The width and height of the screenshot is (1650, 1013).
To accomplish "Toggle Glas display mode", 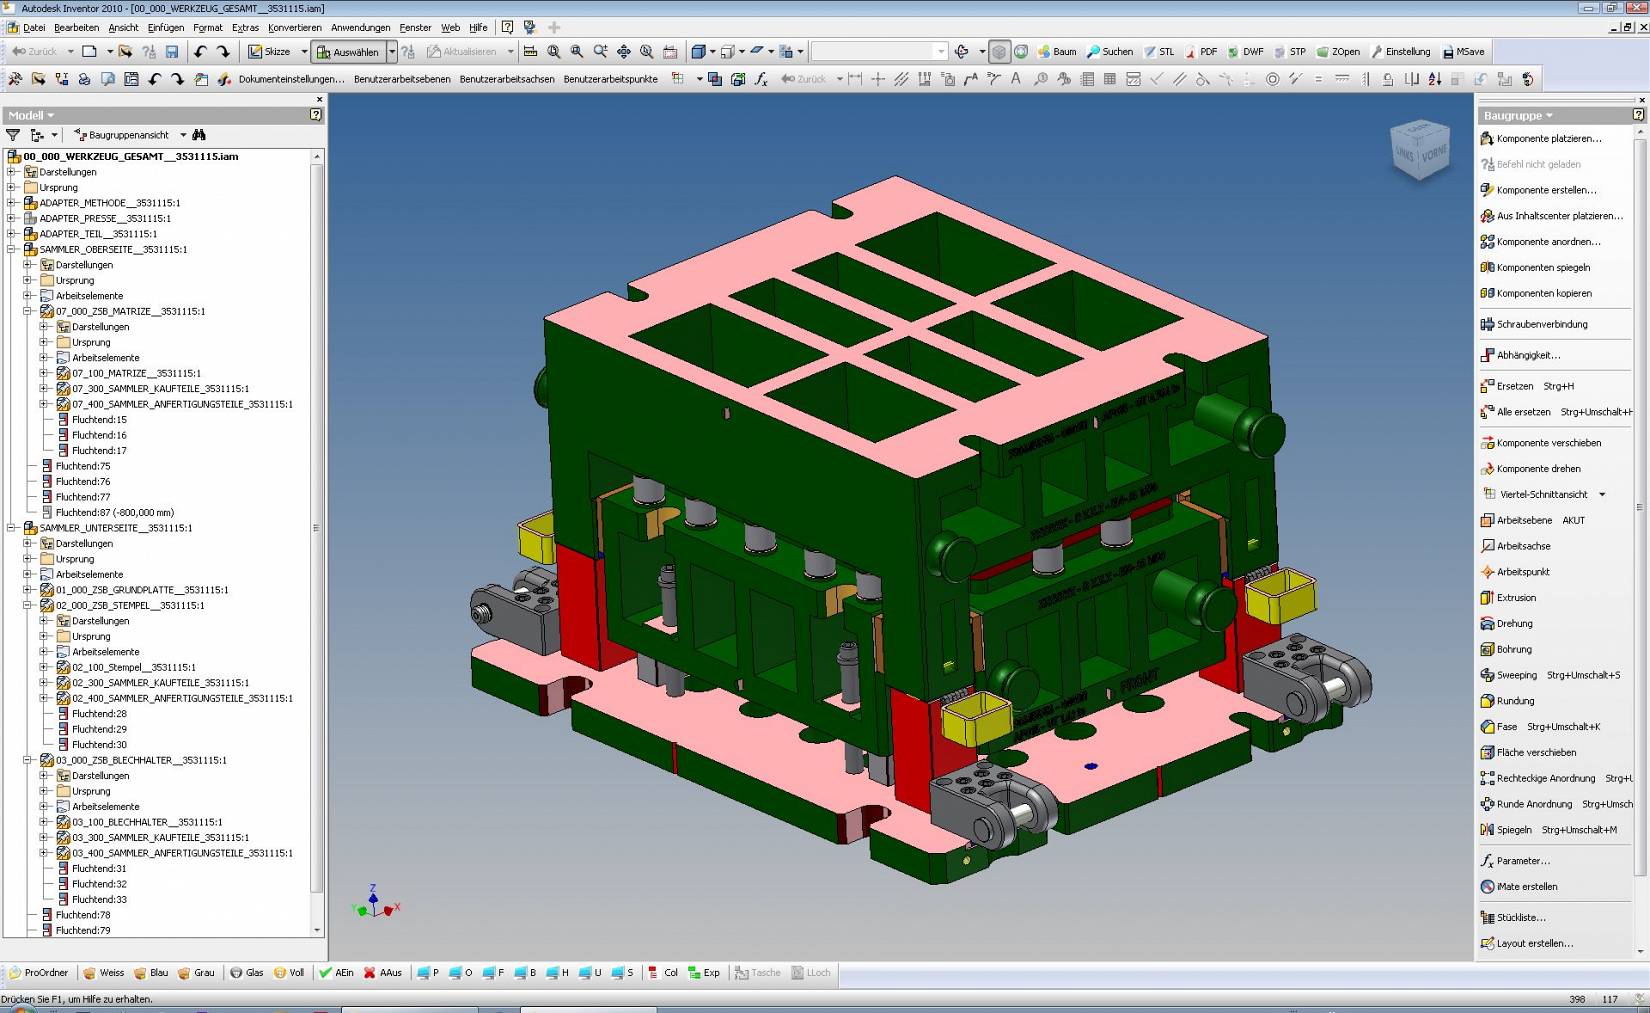I will (x=246, y=972).
